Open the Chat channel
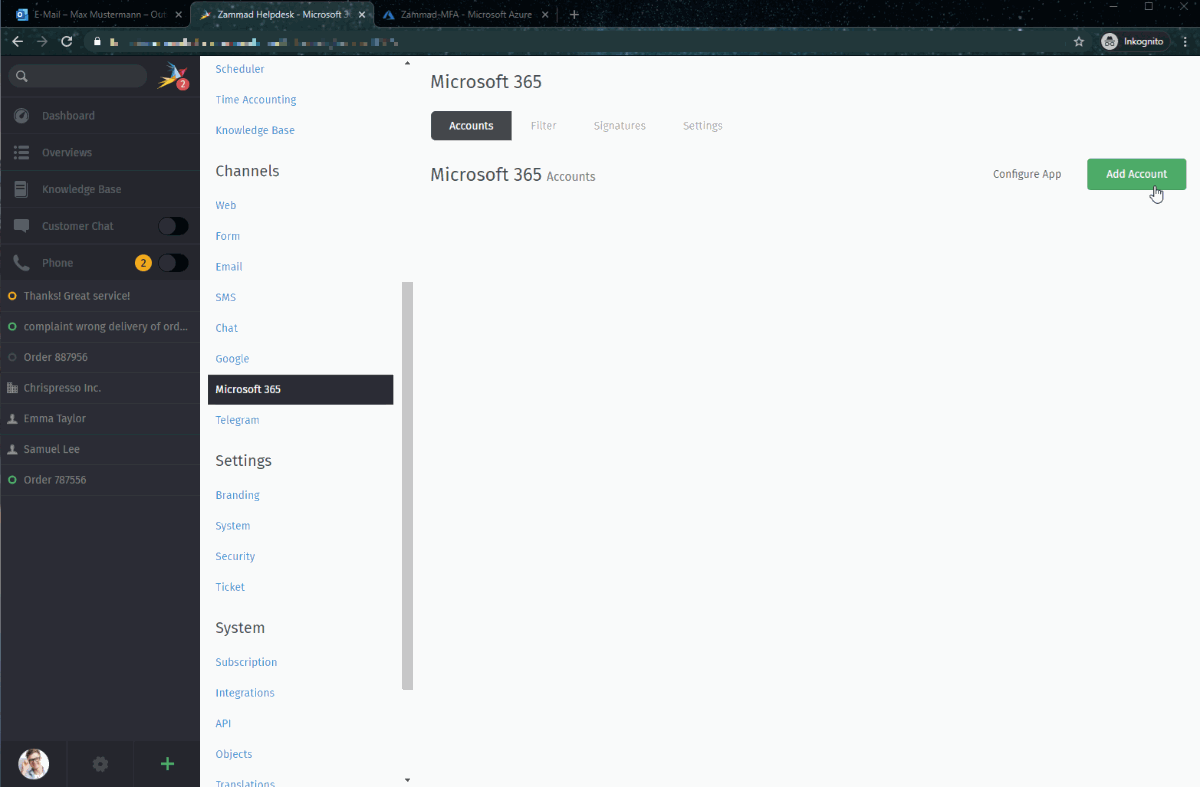The height and width of the screenshot is (787, 1200). point(227,328)
